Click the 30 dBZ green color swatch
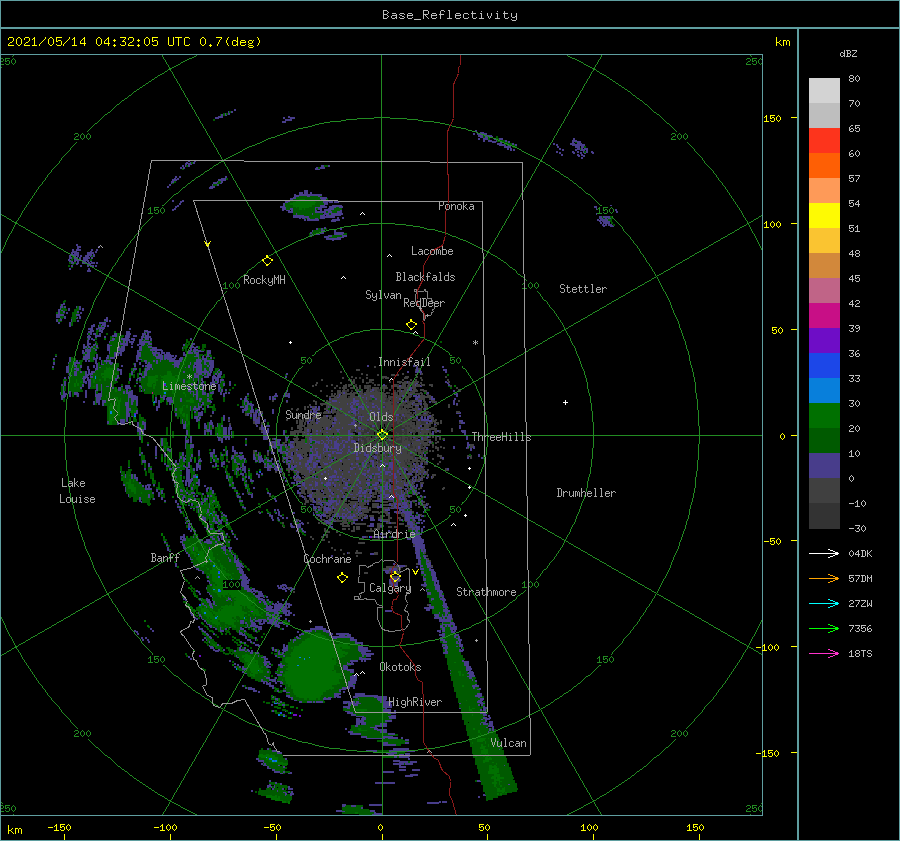 click(824, 416)
